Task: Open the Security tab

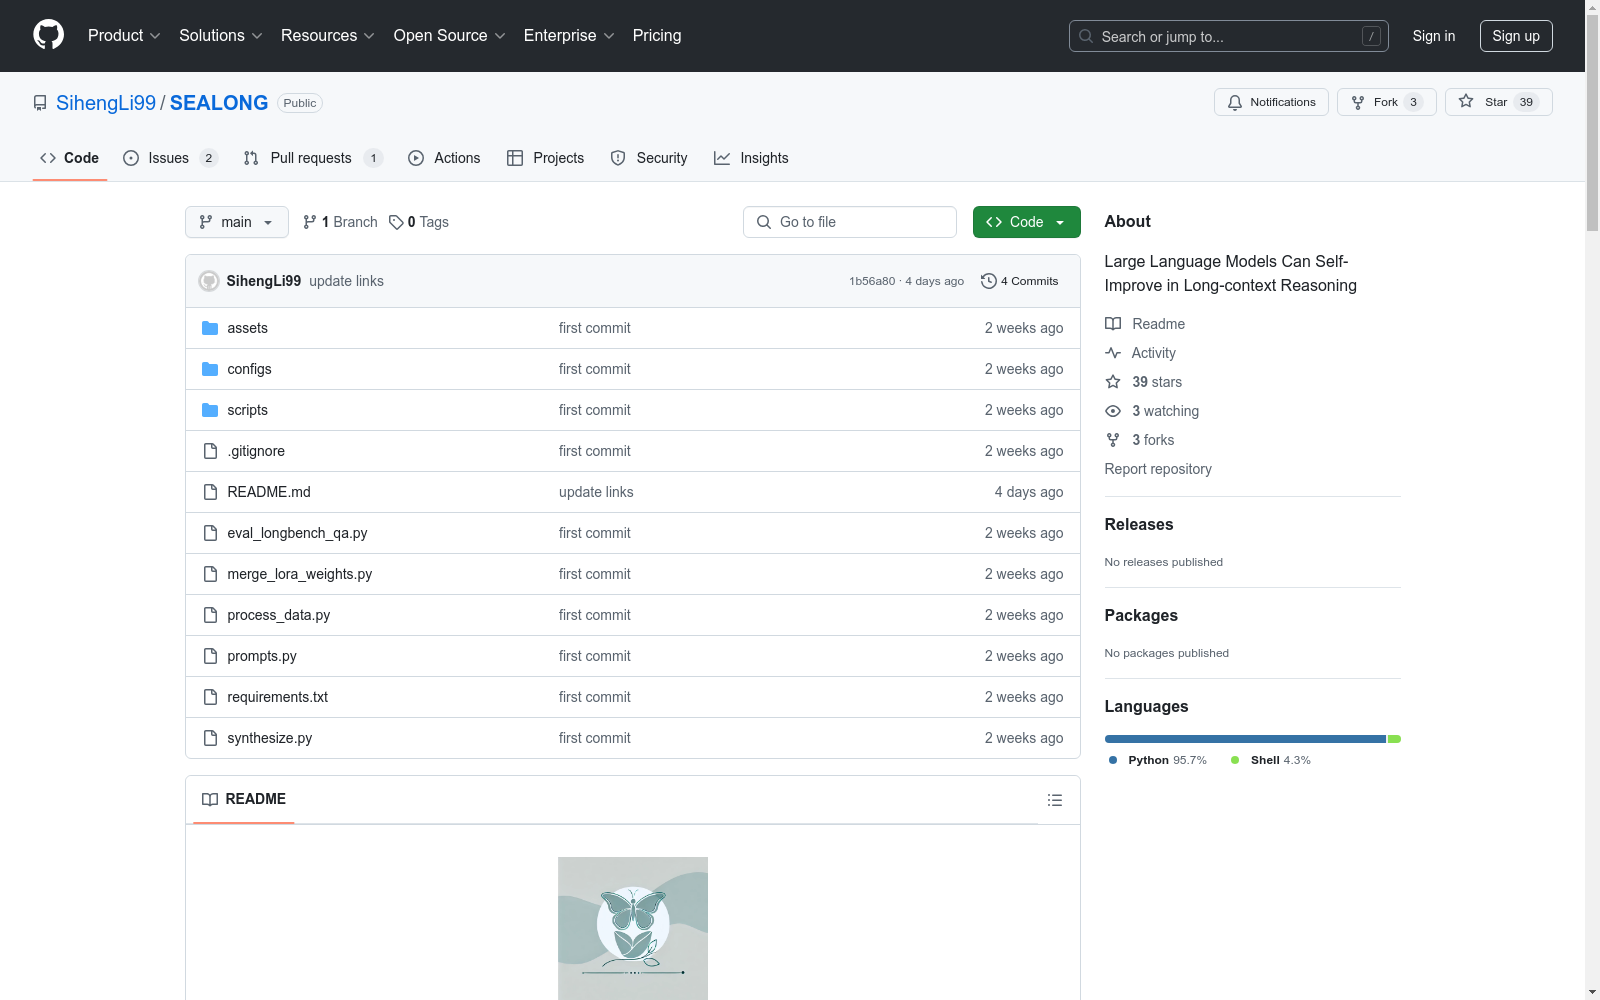Action: 649,158
